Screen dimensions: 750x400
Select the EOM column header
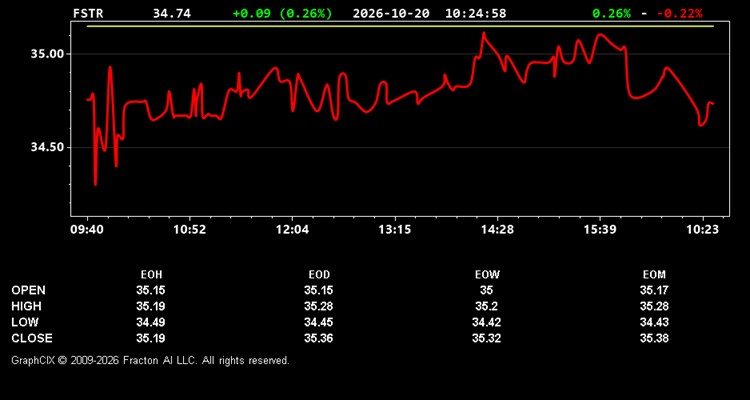pos(654,275)
